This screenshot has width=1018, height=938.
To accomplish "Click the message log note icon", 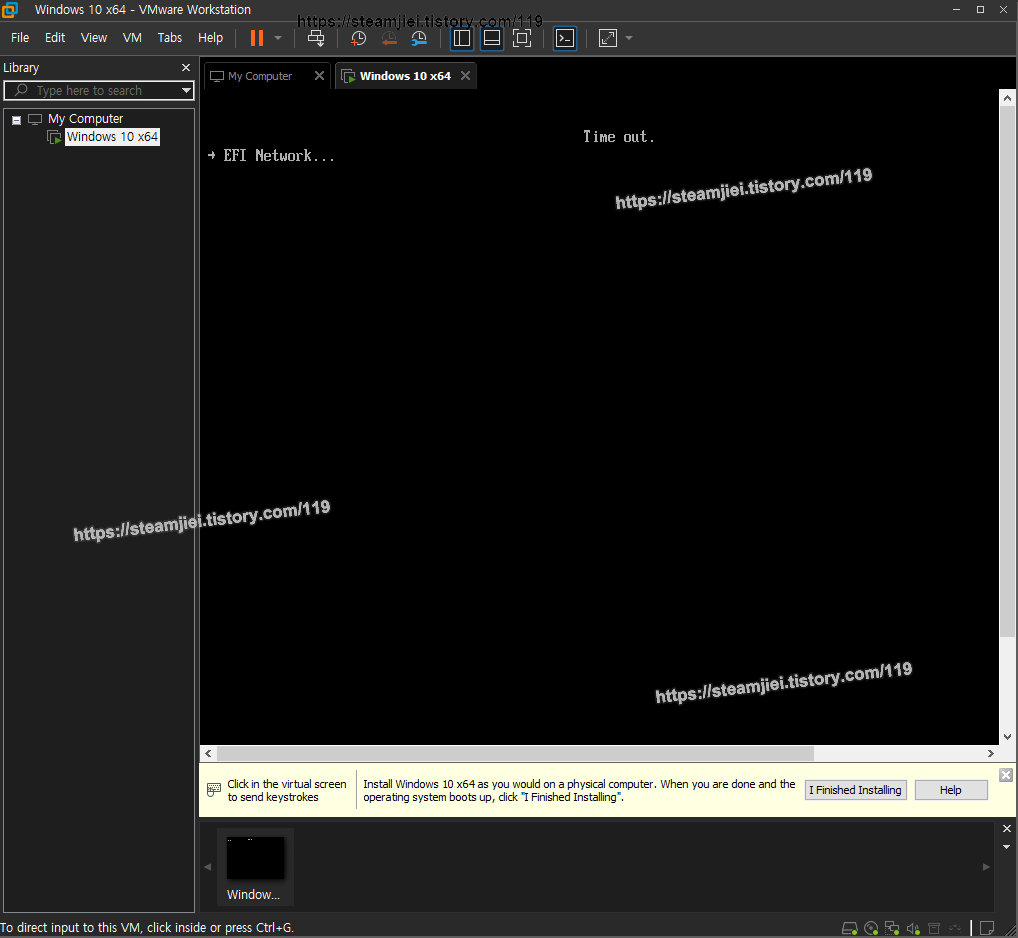I will pos(987,928).
